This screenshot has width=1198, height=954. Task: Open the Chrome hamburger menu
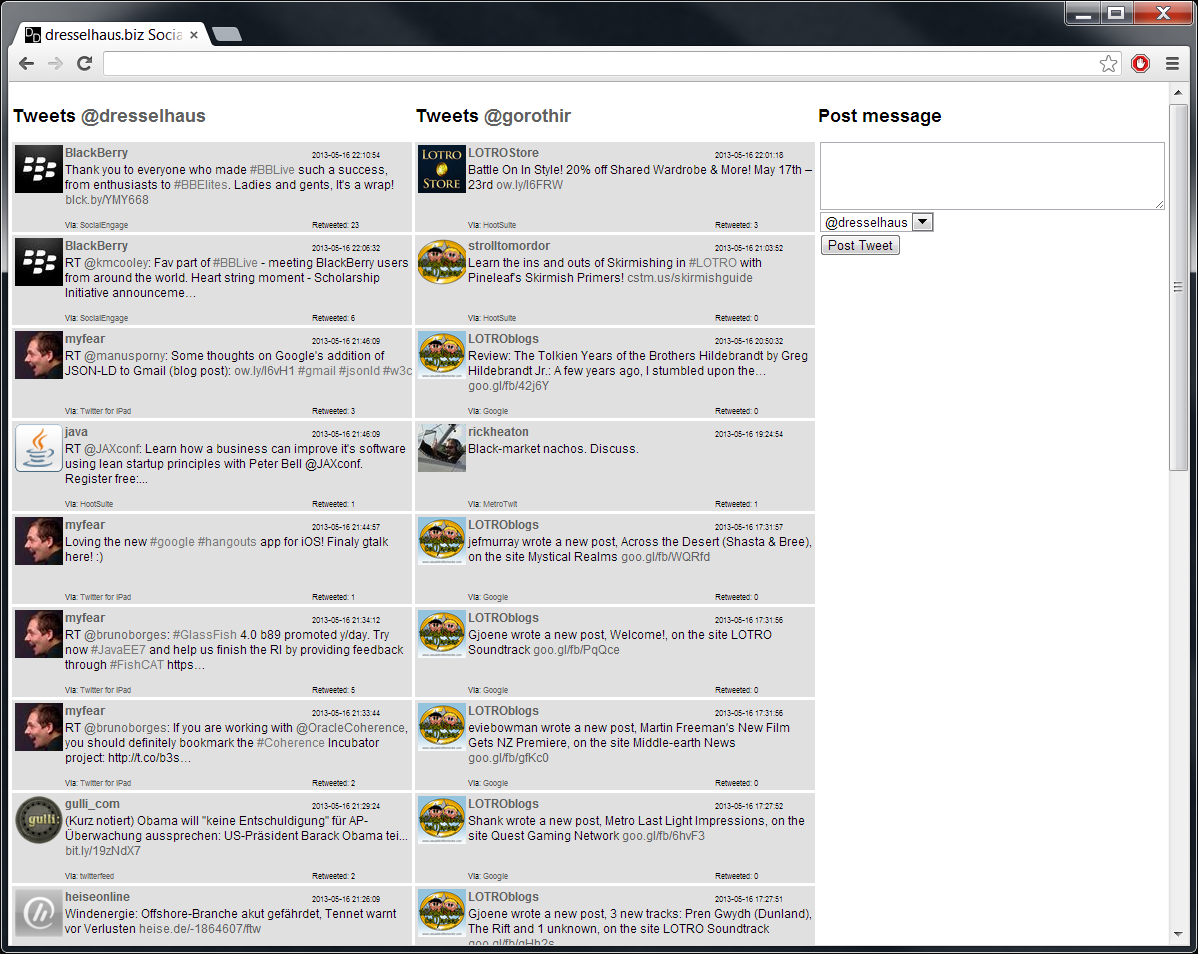click(x=1172, y=63)
